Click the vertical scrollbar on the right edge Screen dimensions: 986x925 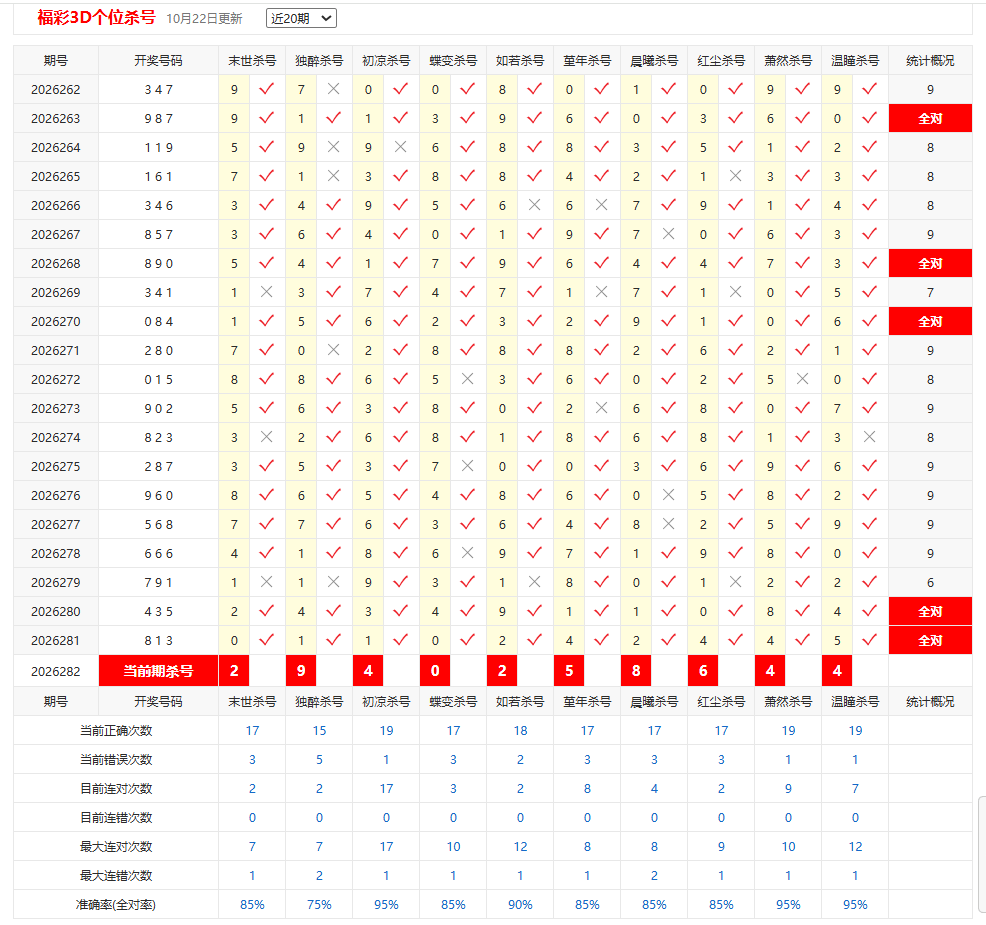coord(982,855)
